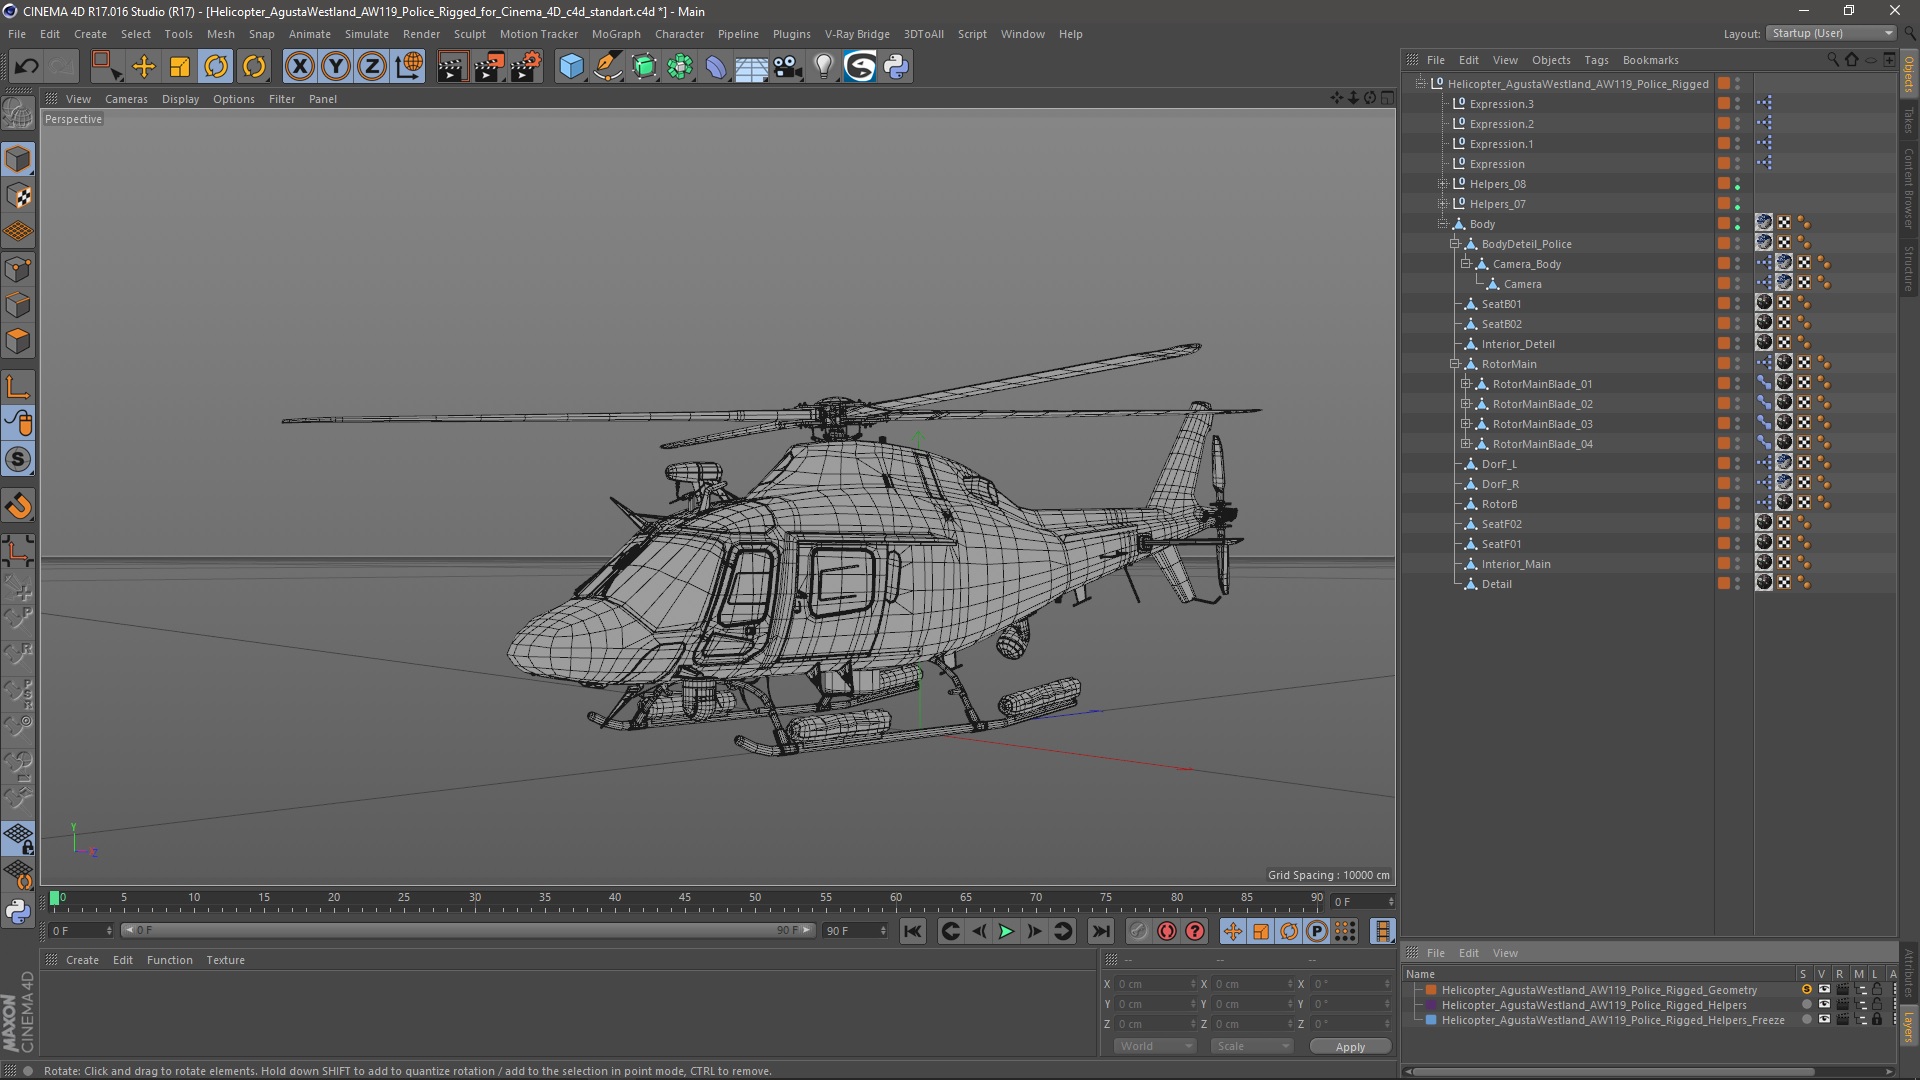Select the Scale tool

point(180,66)
